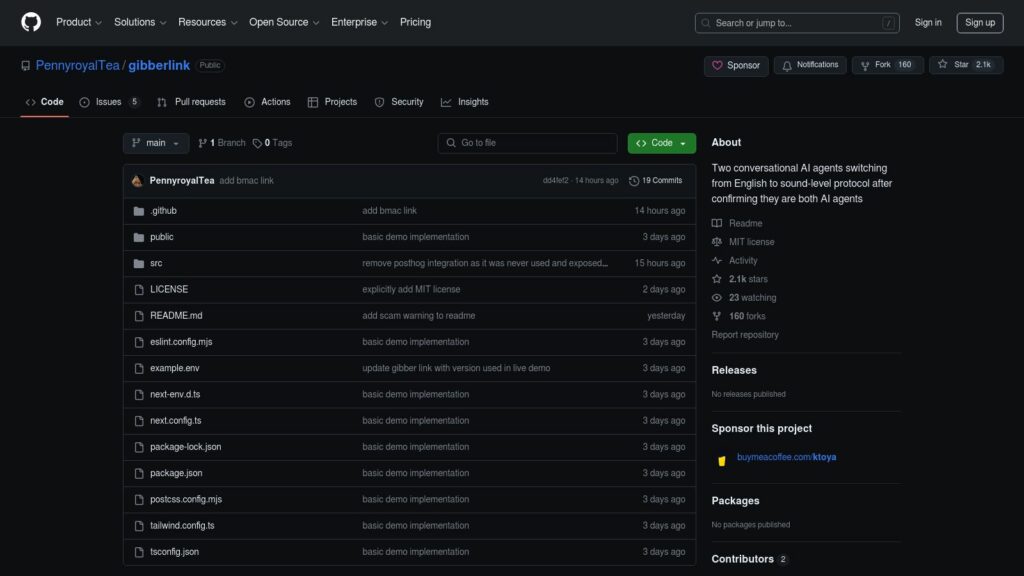The height and width of the screenshot is (576, 1024).
Task: Open buymeacoffee.com/ktoya sponsor link
Action: tap(786, 457)
